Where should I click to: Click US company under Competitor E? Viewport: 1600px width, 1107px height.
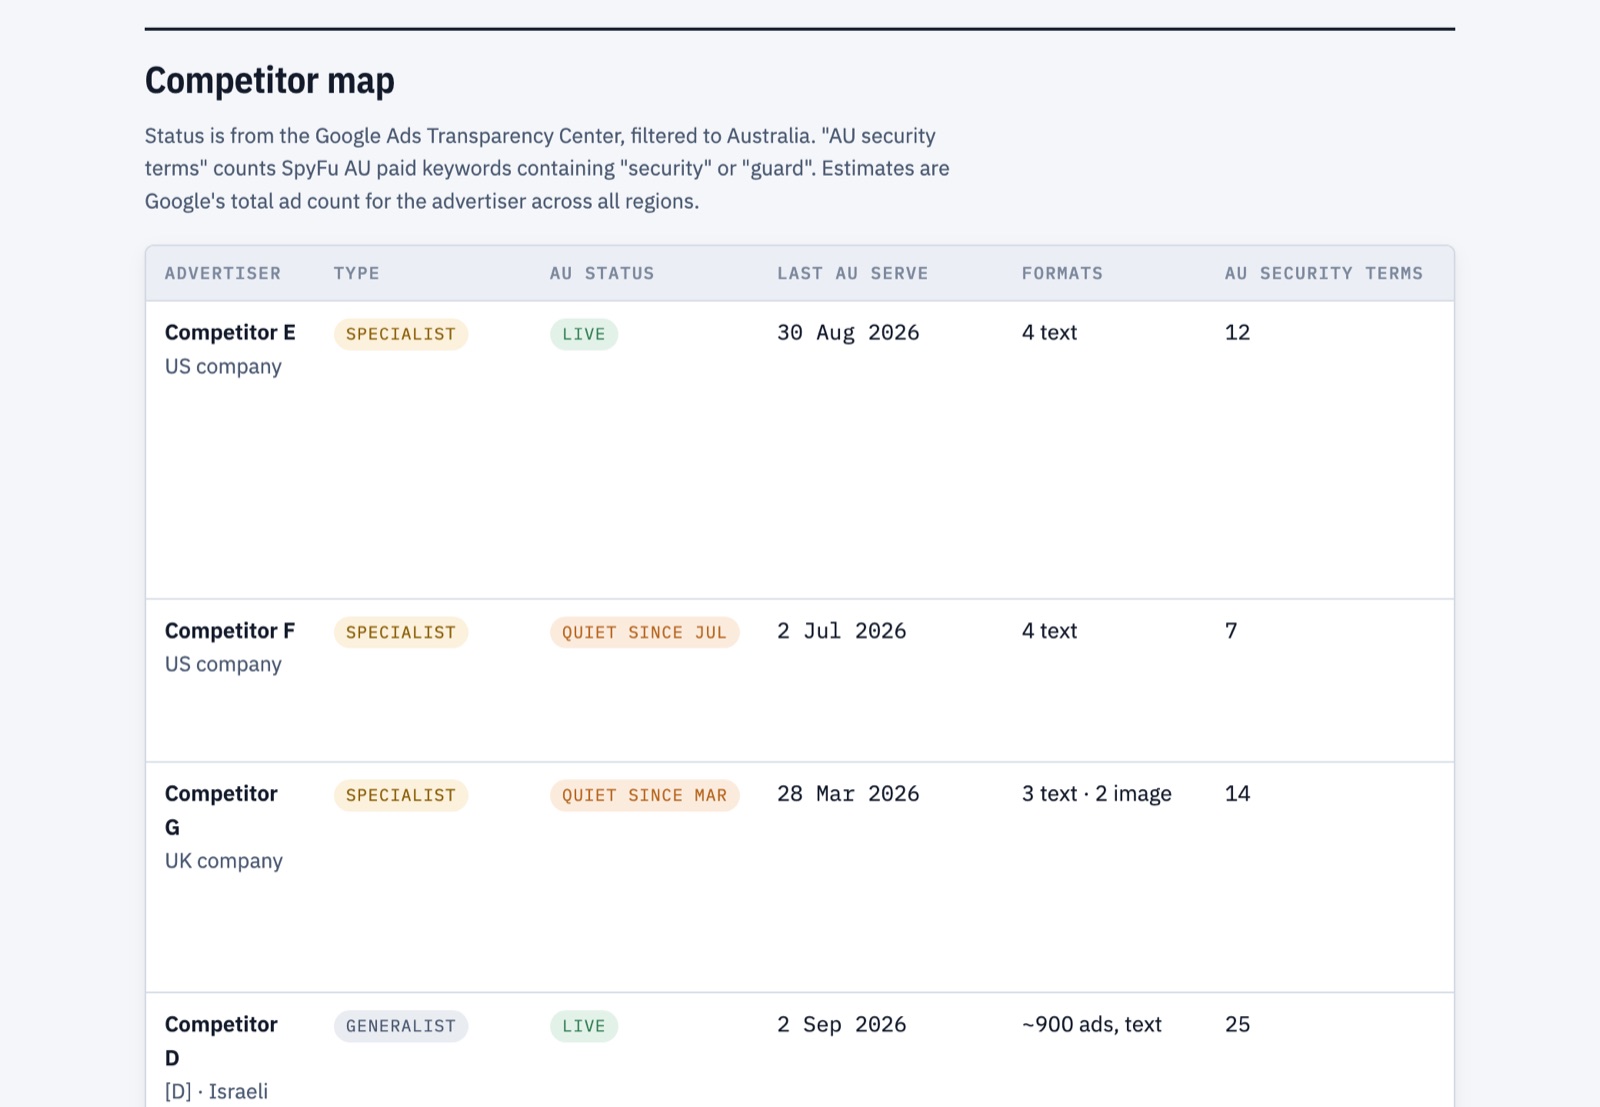224,367
